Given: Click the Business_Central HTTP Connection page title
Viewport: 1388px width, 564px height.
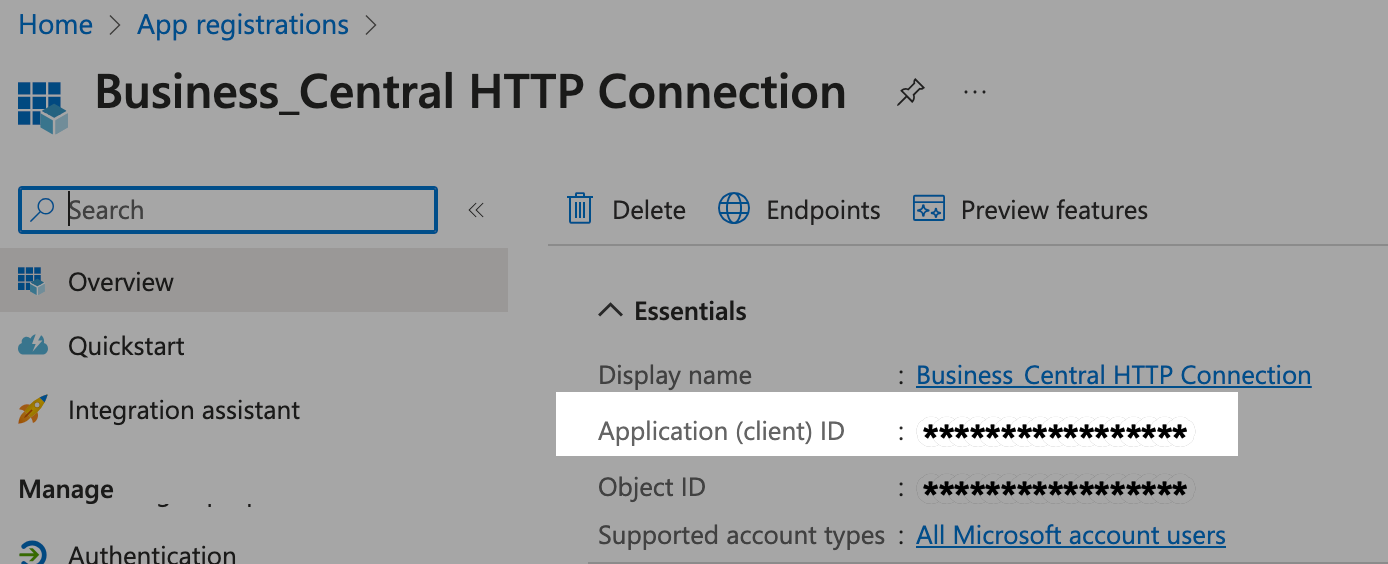Looking at the screenshot, I should [471, 92].
